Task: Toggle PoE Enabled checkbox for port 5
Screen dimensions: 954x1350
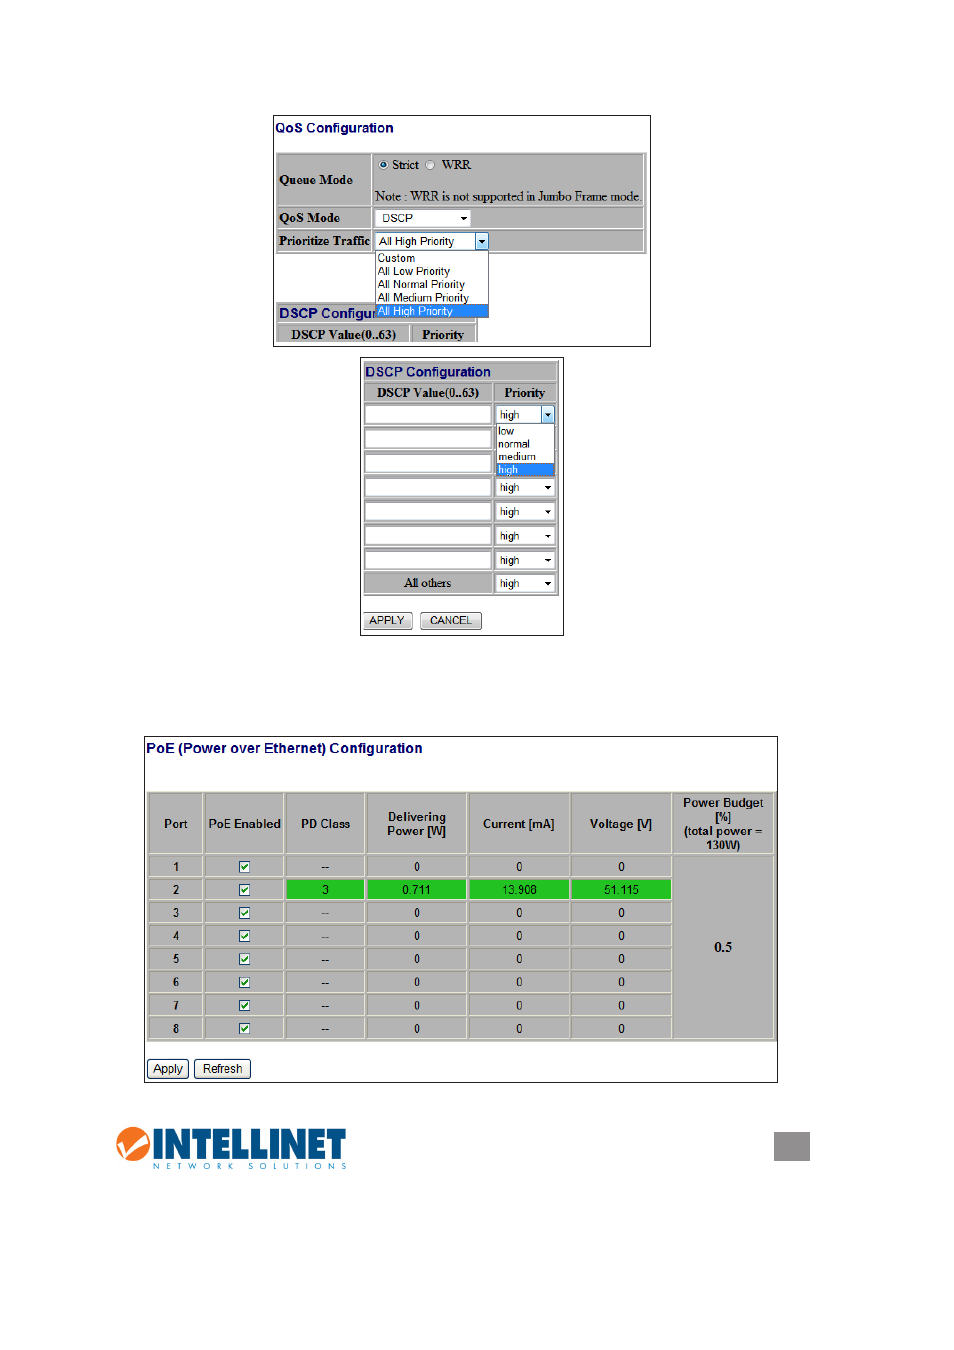Action: (x=244, y=959)
